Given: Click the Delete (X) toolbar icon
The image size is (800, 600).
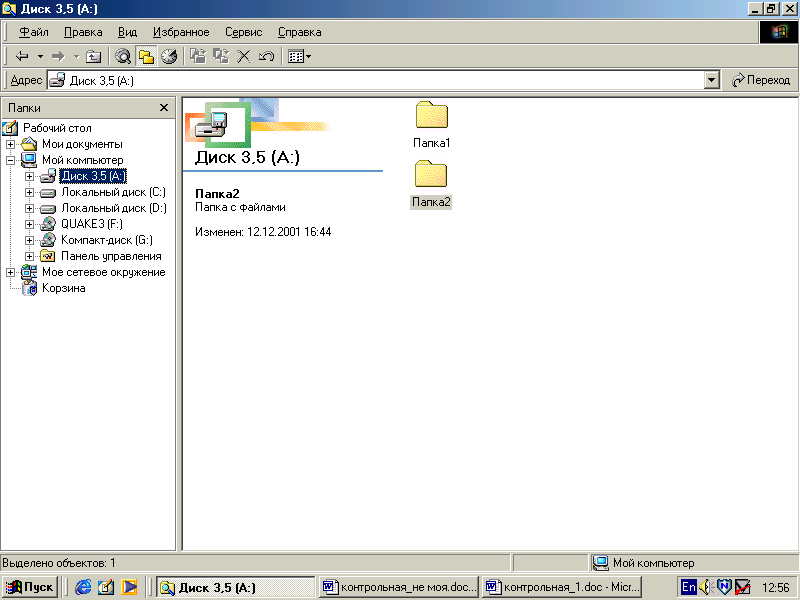Looking at the screenshot, I should tap(243, 56).
